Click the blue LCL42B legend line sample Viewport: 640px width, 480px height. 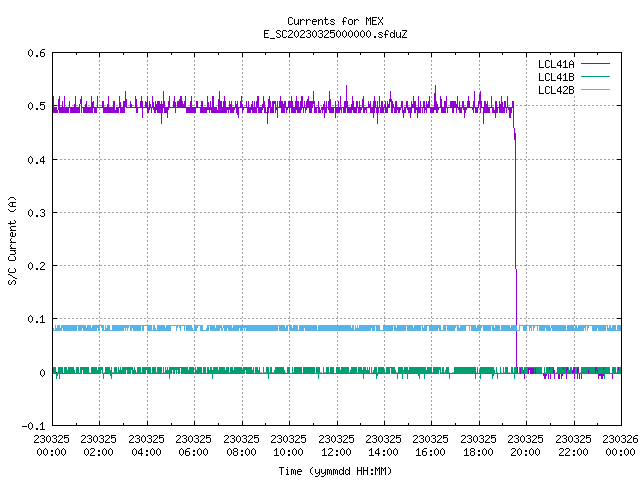tap(595, 90)
